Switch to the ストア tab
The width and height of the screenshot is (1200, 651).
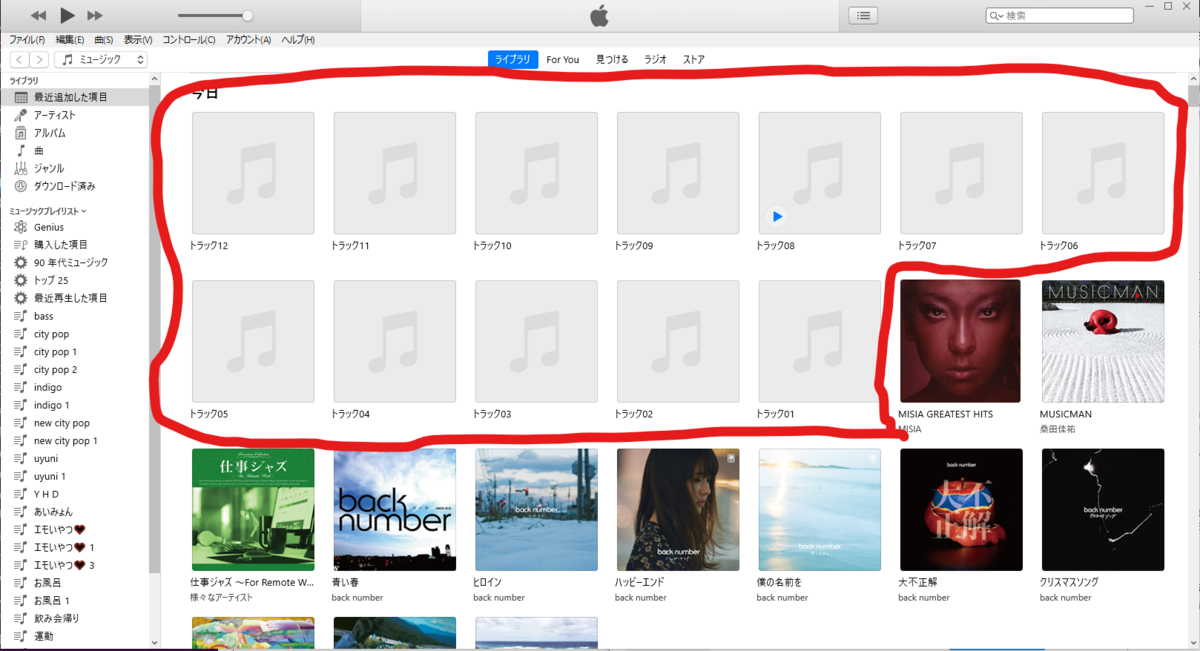(x=694, y=60)
